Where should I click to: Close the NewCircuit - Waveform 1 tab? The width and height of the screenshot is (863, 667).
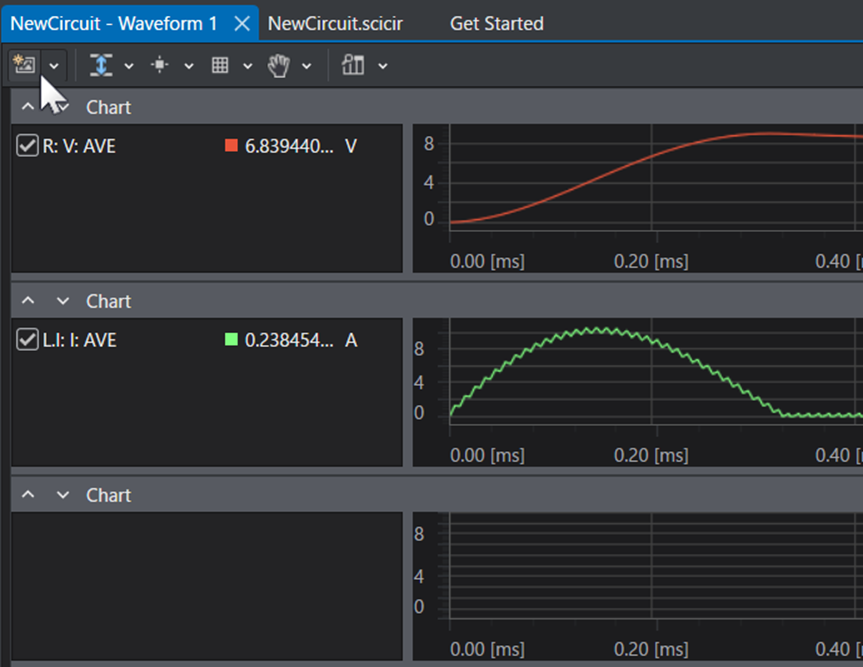click(242, 24)
